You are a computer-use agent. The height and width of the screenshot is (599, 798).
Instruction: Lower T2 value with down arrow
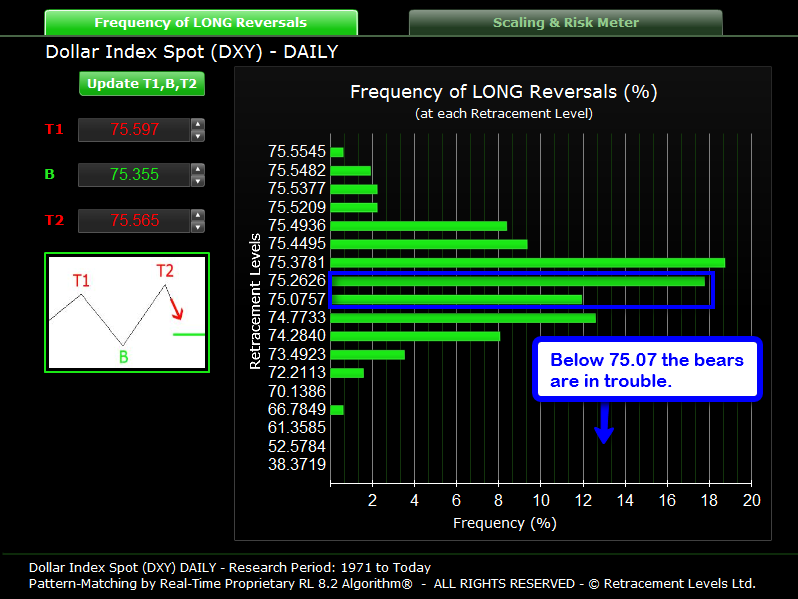198,227
